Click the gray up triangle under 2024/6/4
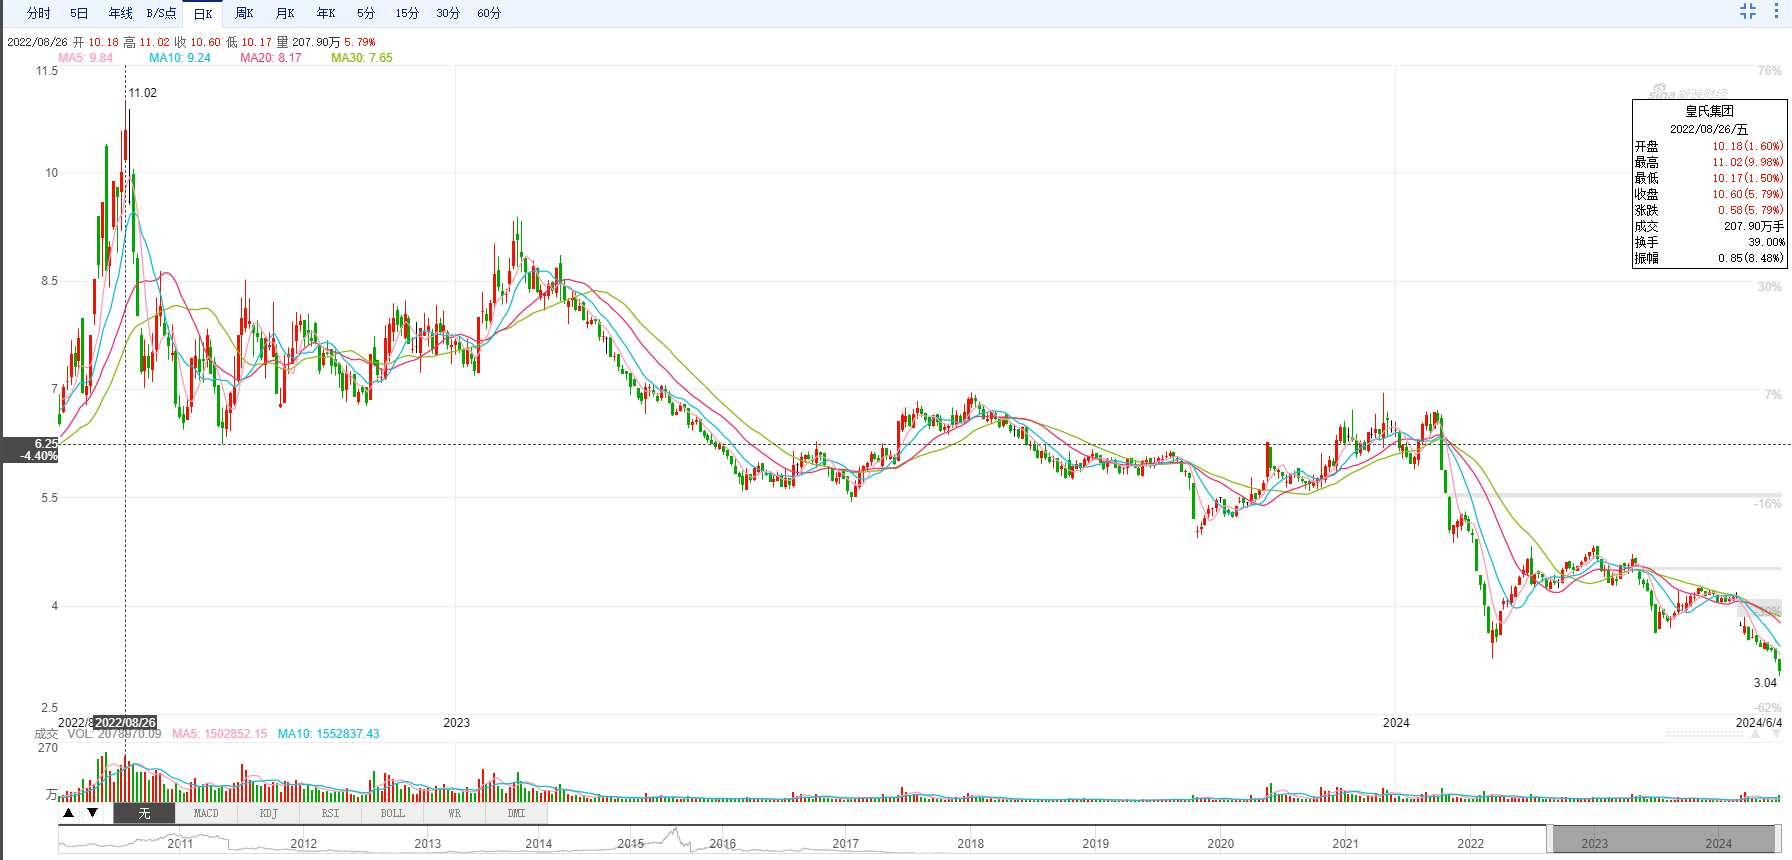This screenshot has height=860, width=1792. [x=1754, y=734]
